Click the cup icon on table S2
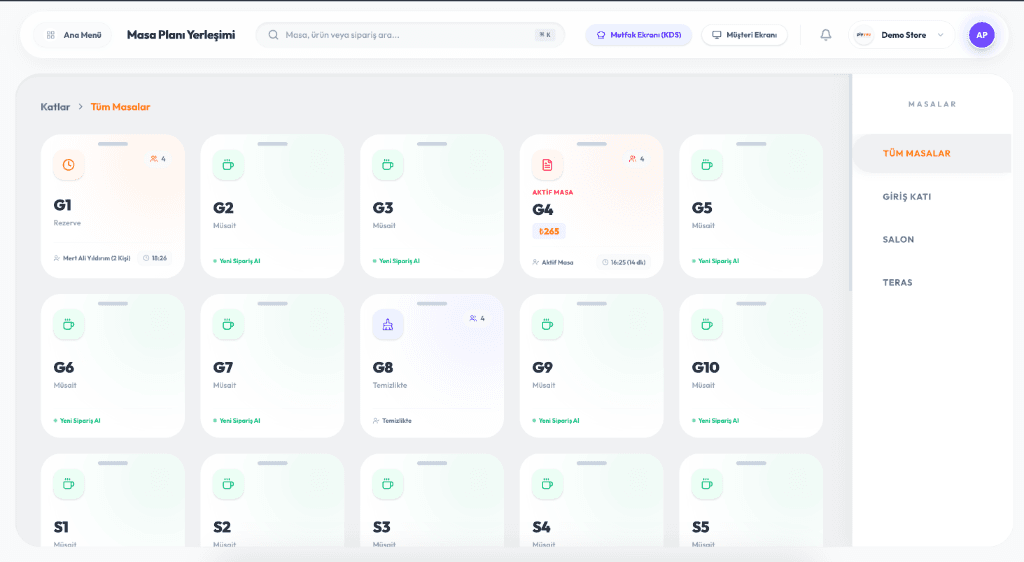This screenshot has height=562, width=1024. (x=228, y=484)
